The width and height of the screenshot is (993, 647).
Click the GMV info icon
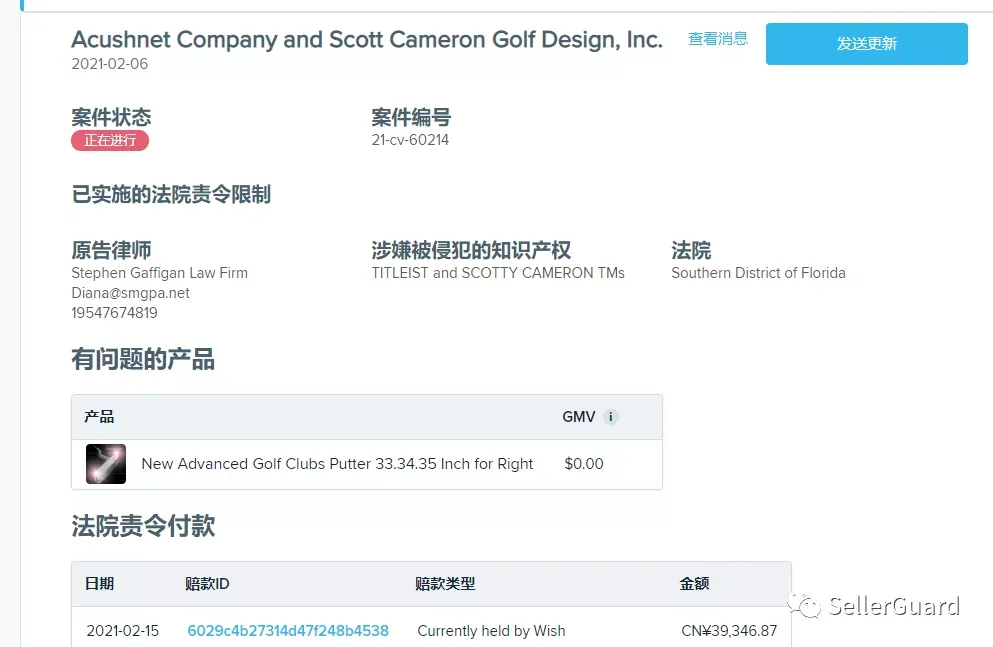coord(610,417)
